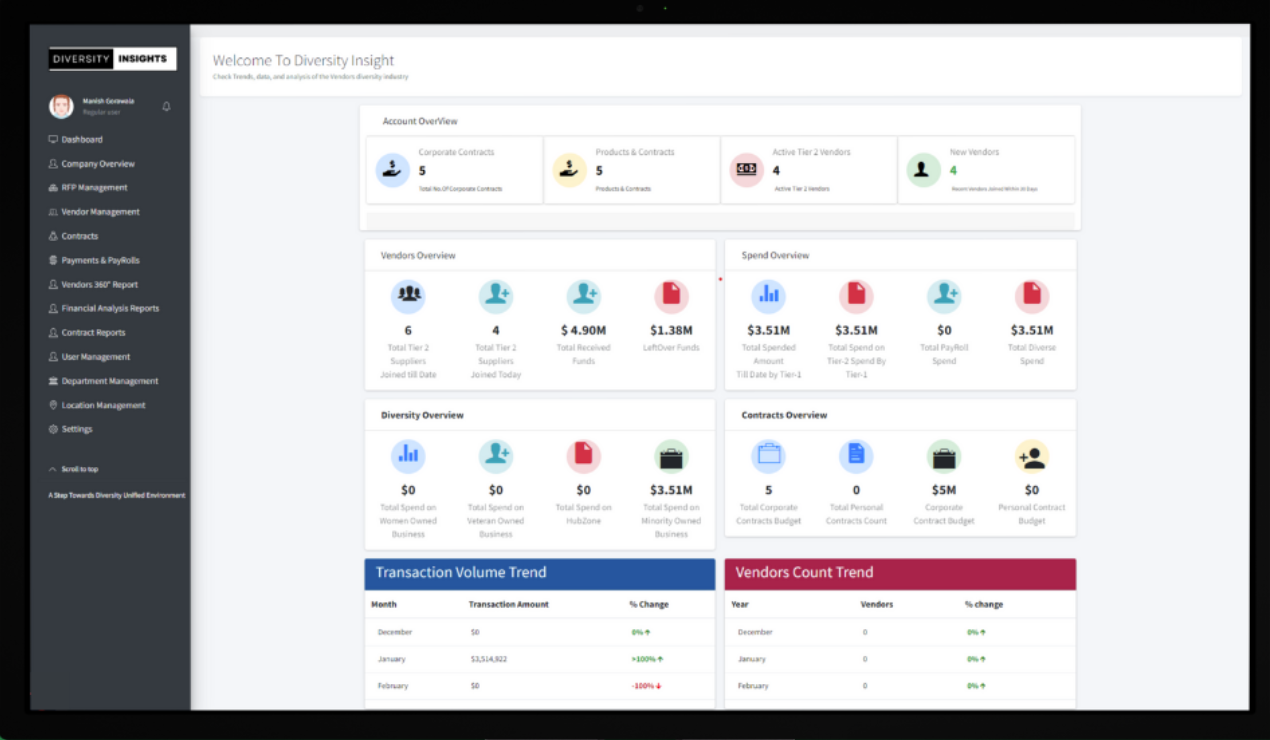This screenshot has width=1270, height=740.
Task: Select the Transaction Volume Trend header bar
Action: click(540, 573)
